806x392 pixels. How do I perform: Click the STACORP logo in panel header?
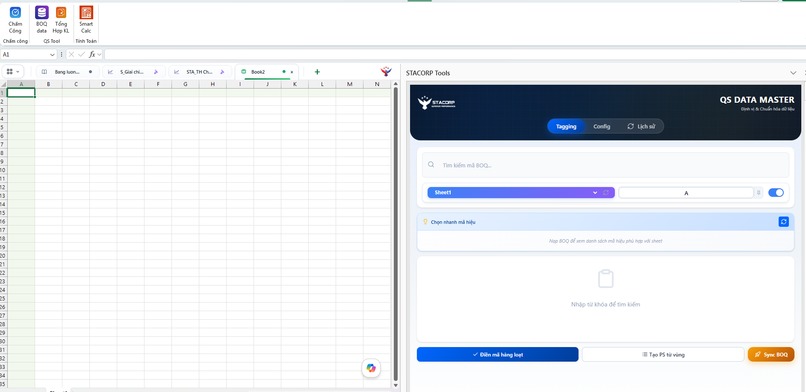pyautogui.click(x=436, y=103)
